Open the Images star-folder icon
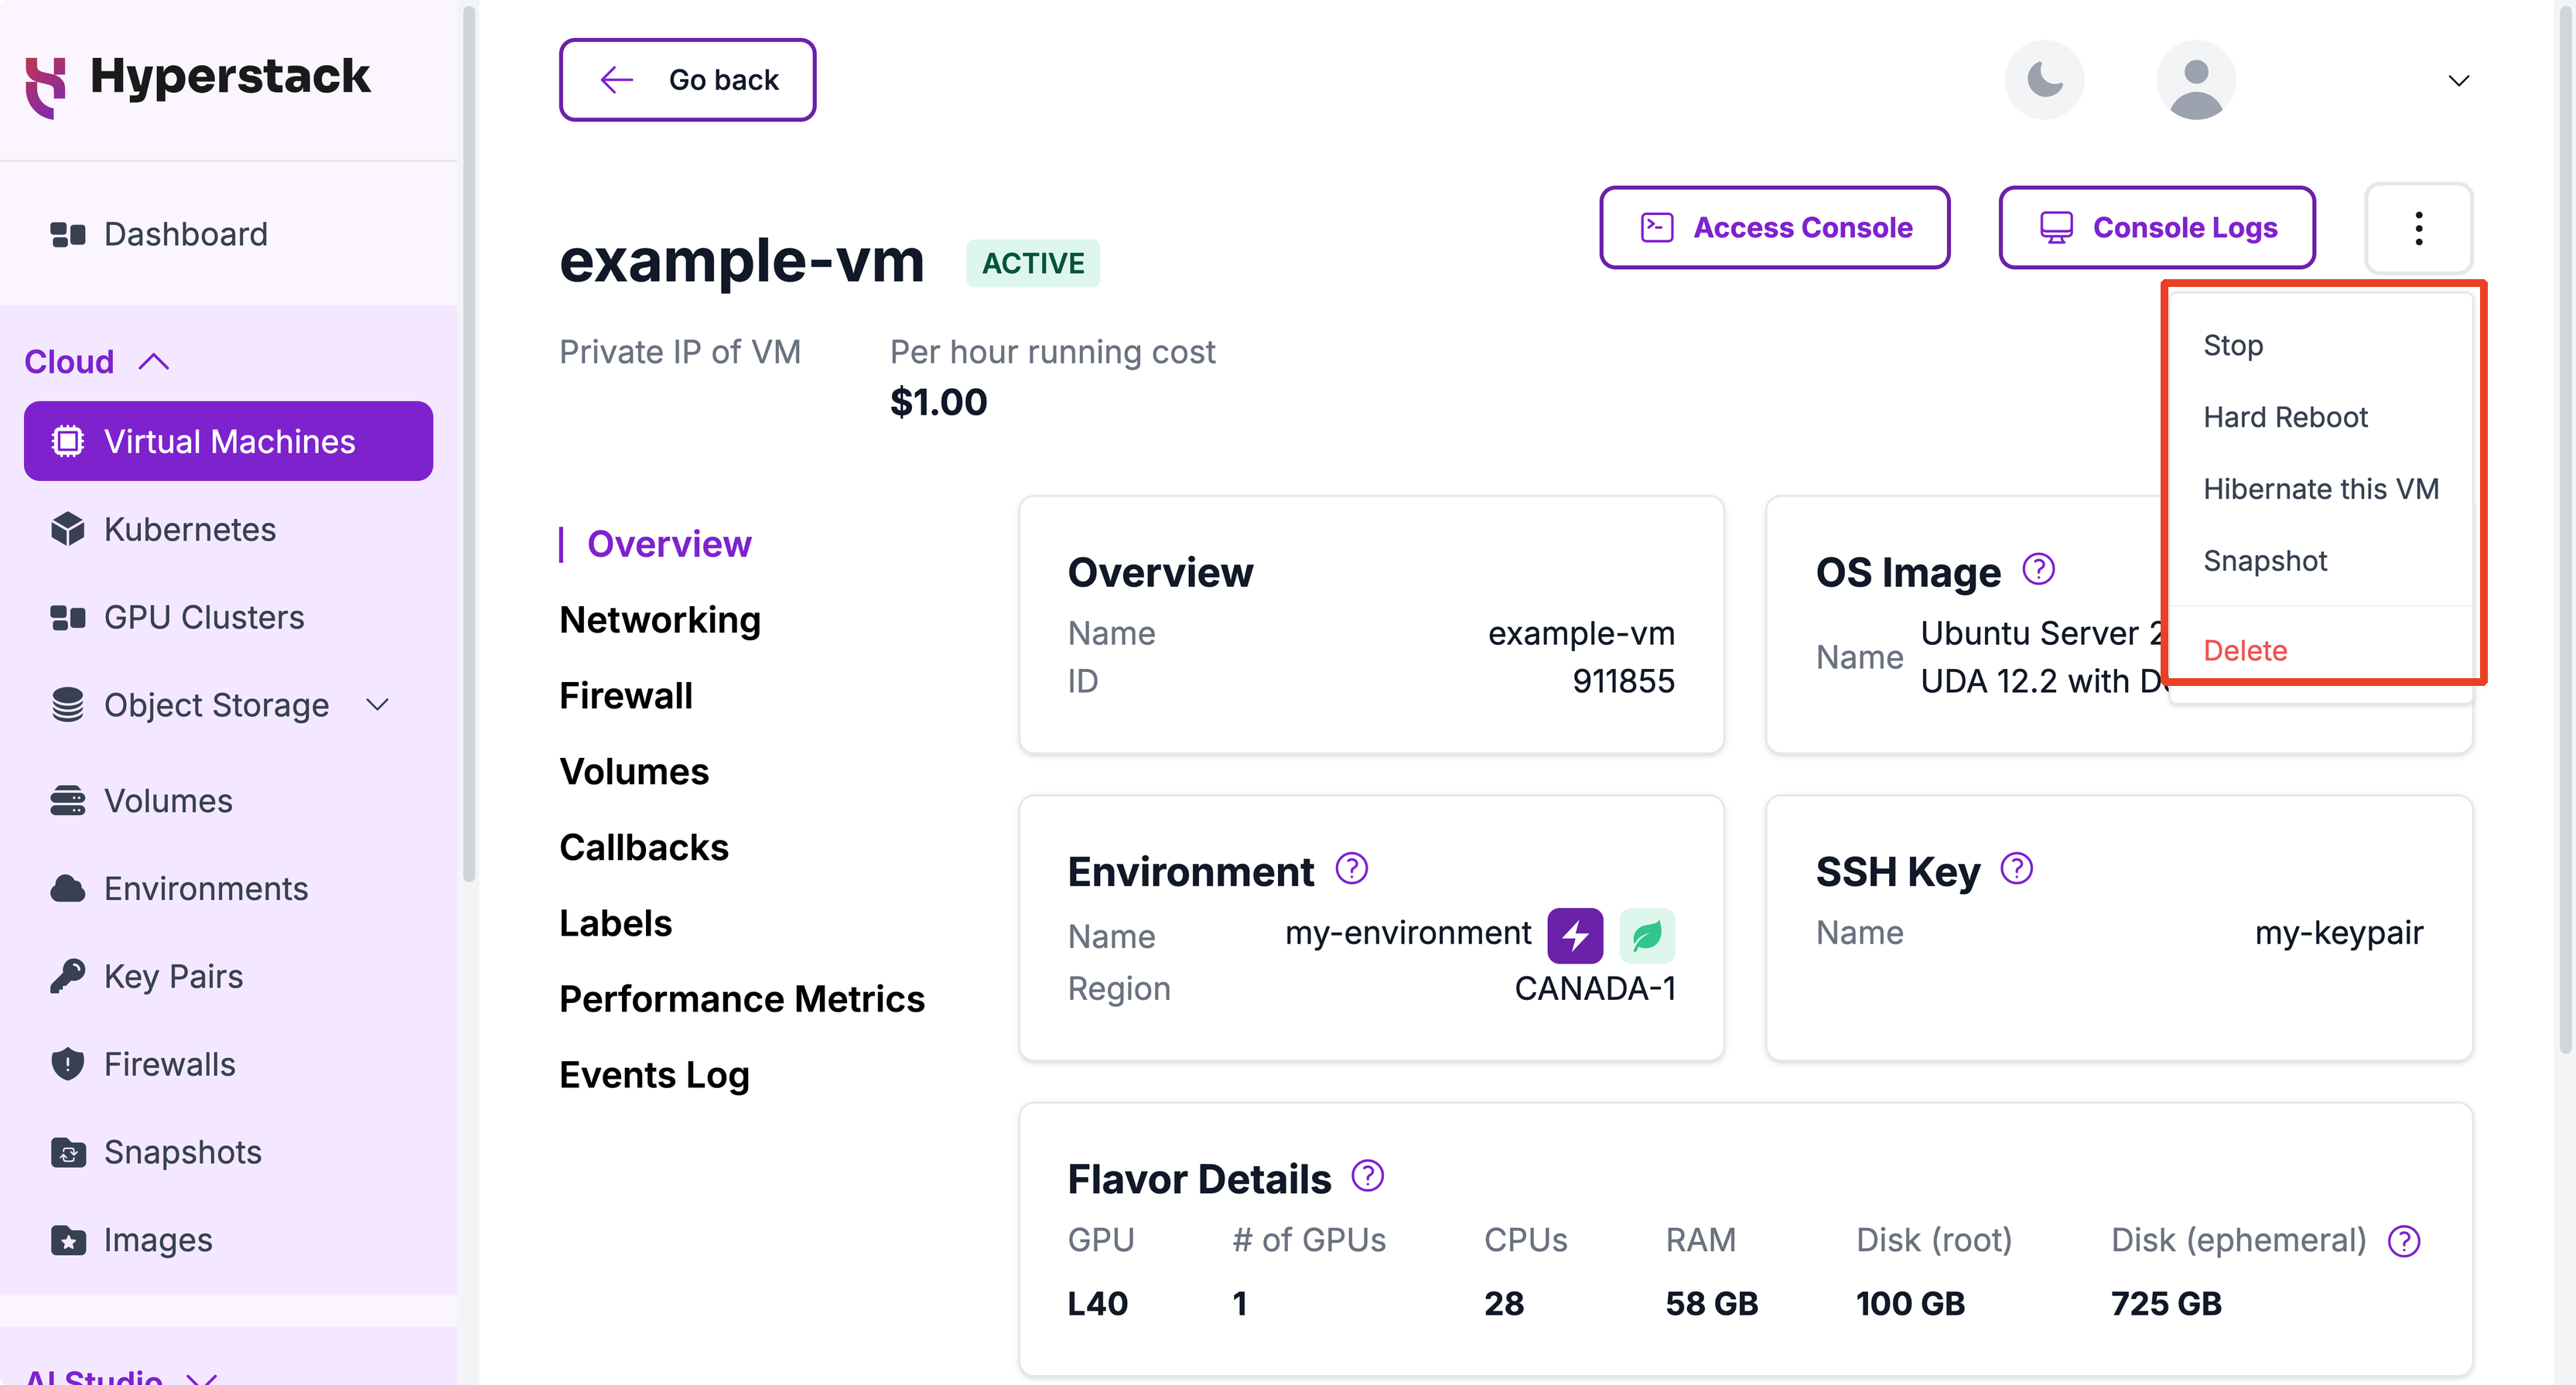Image resolution: width=2576 pixels, height=1385 pixels. click(67, 1240)
